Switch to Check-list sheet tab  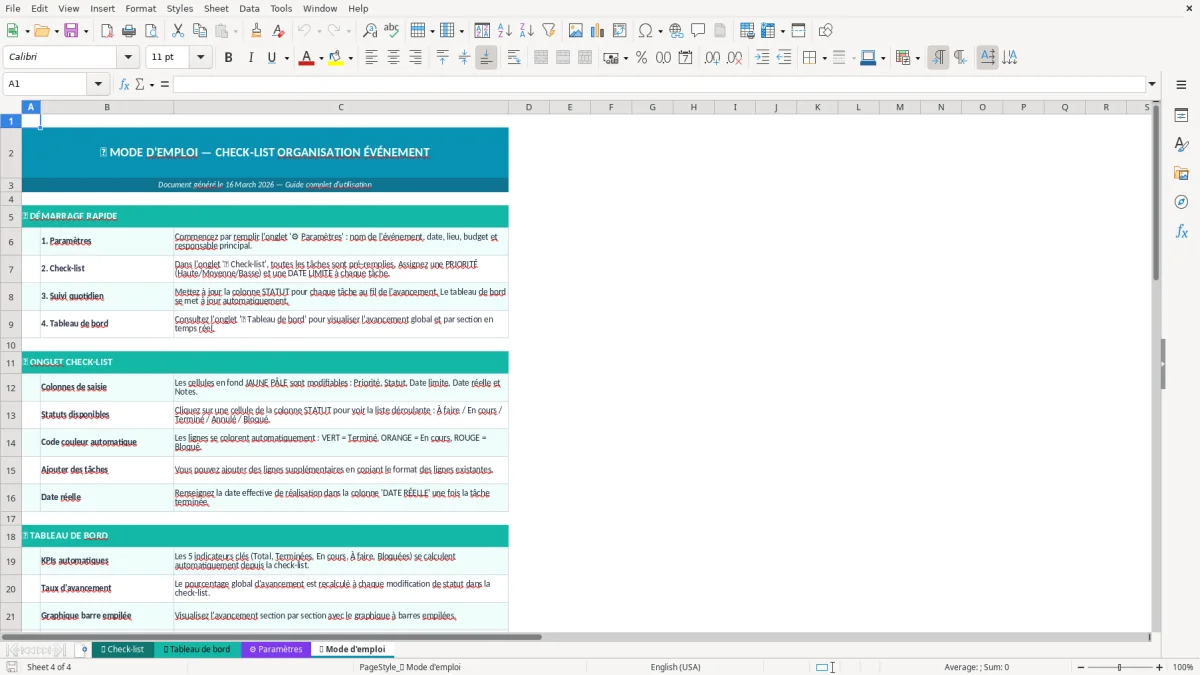pyautogui.click(x=123, y=649)
